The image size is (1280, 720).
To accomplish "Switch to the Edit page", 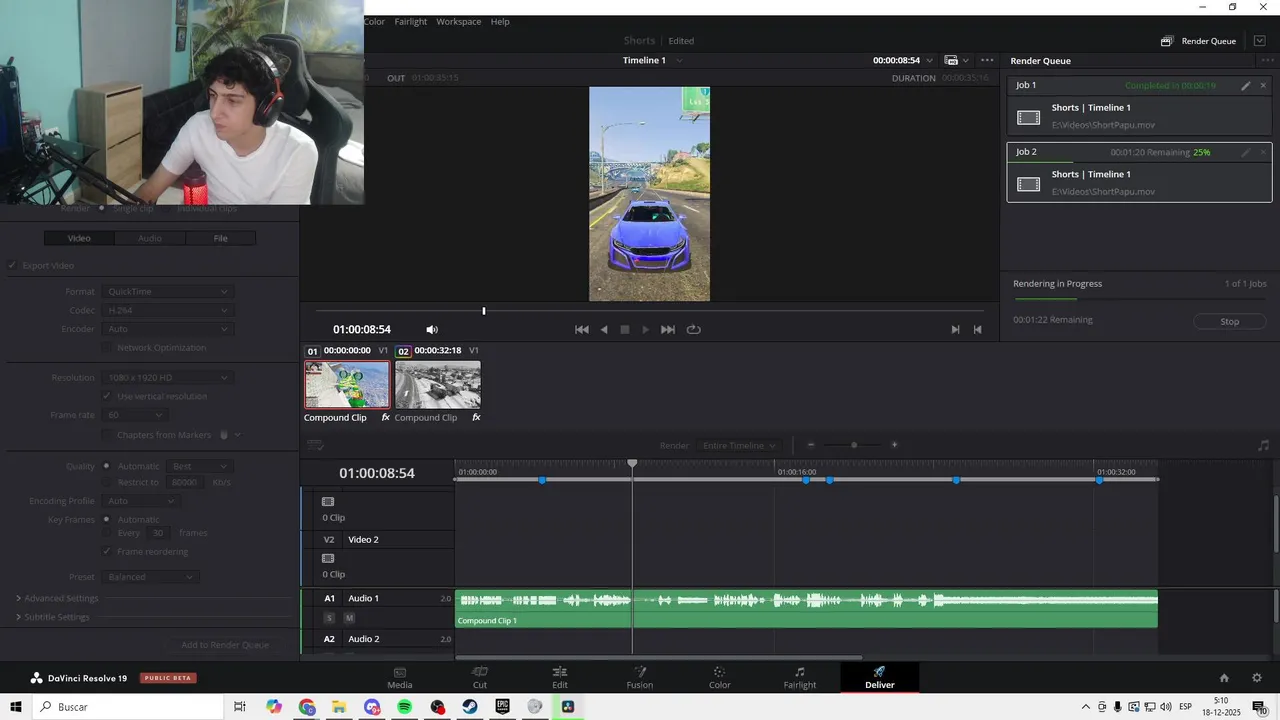I will pyautogui.click(x=560, y=677).
